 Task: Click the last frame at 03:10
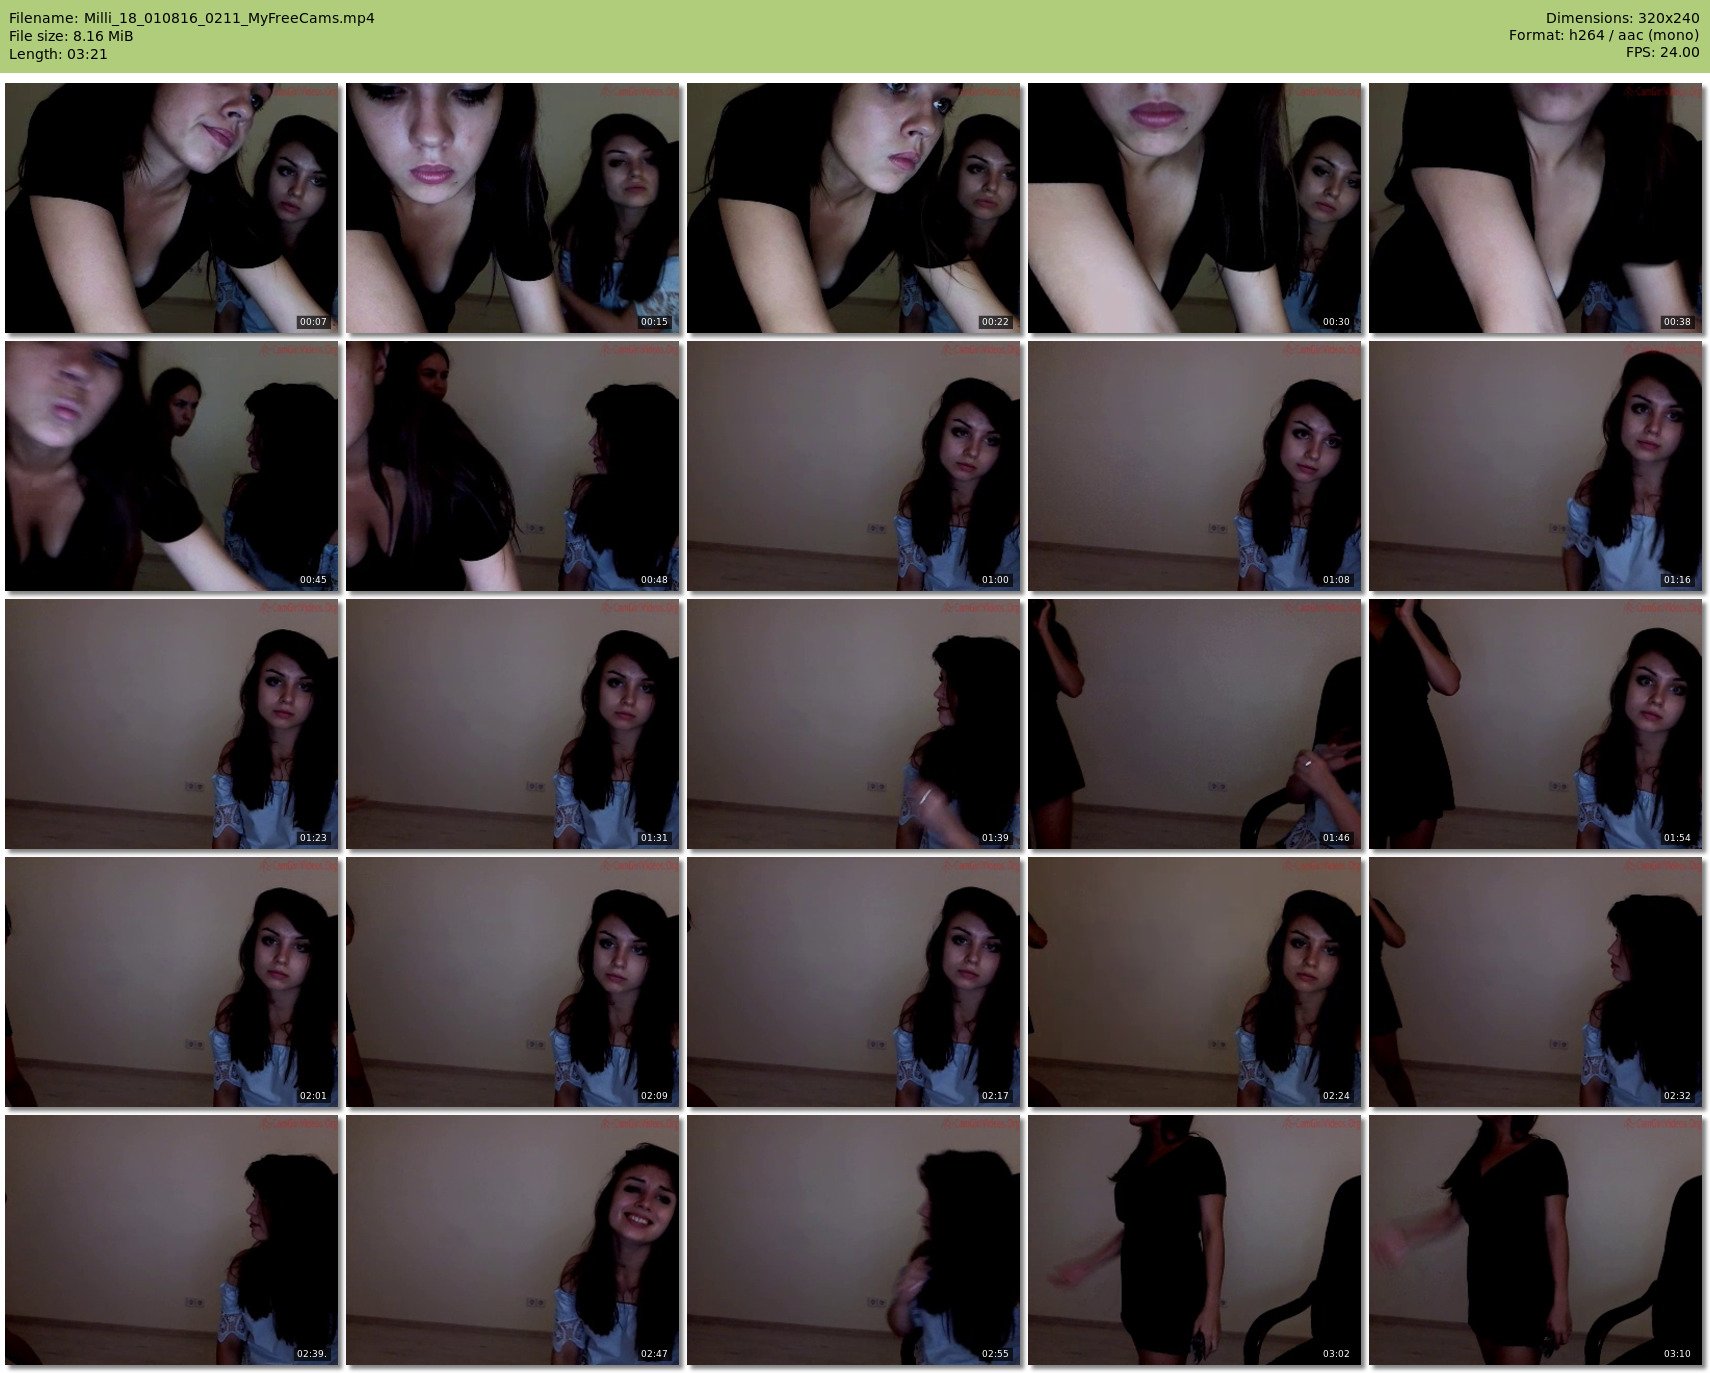tap(1536, 1240)
